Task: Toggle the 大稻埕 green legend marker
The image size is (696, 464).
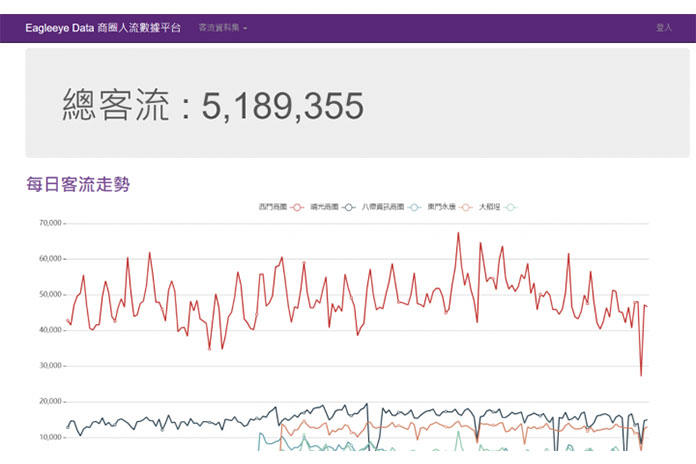Action: pos(511,207)
